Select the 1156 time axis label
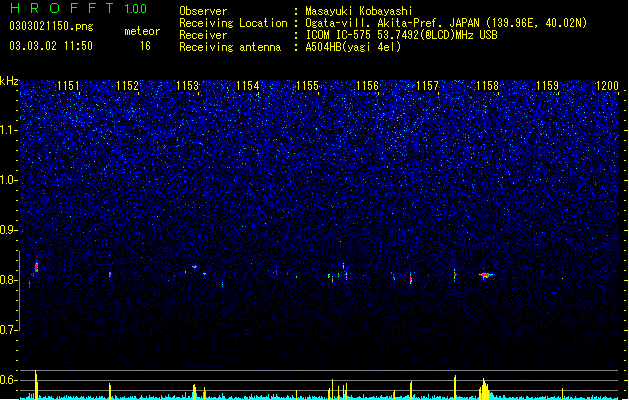This screenshot has height=400, width=629. pos(367,86)
